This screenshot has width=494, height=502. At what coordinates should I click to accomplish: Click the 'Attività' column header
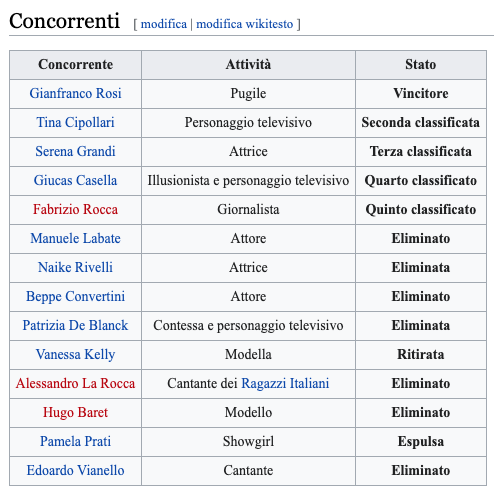click(248, 65)
